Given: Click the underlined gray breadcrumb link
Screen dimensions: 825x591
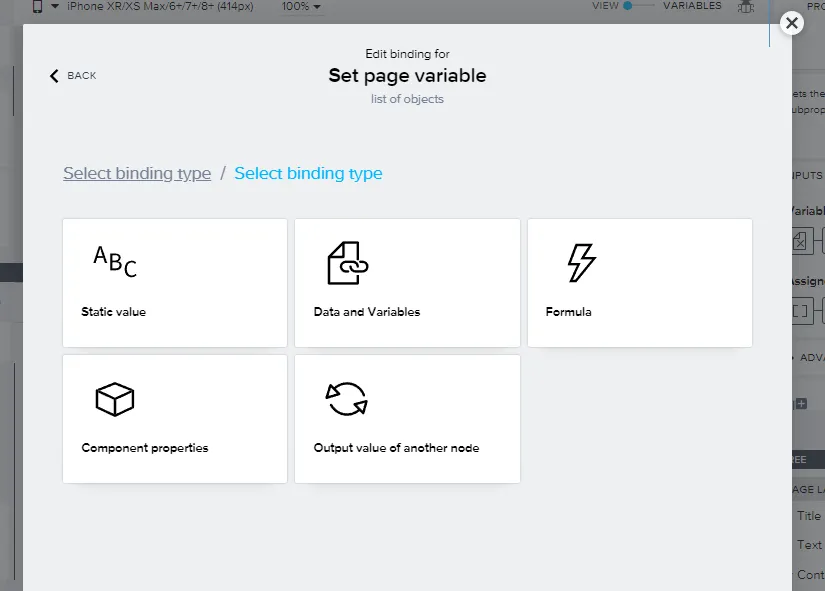Looking at the screenshot, I should 137,173.
